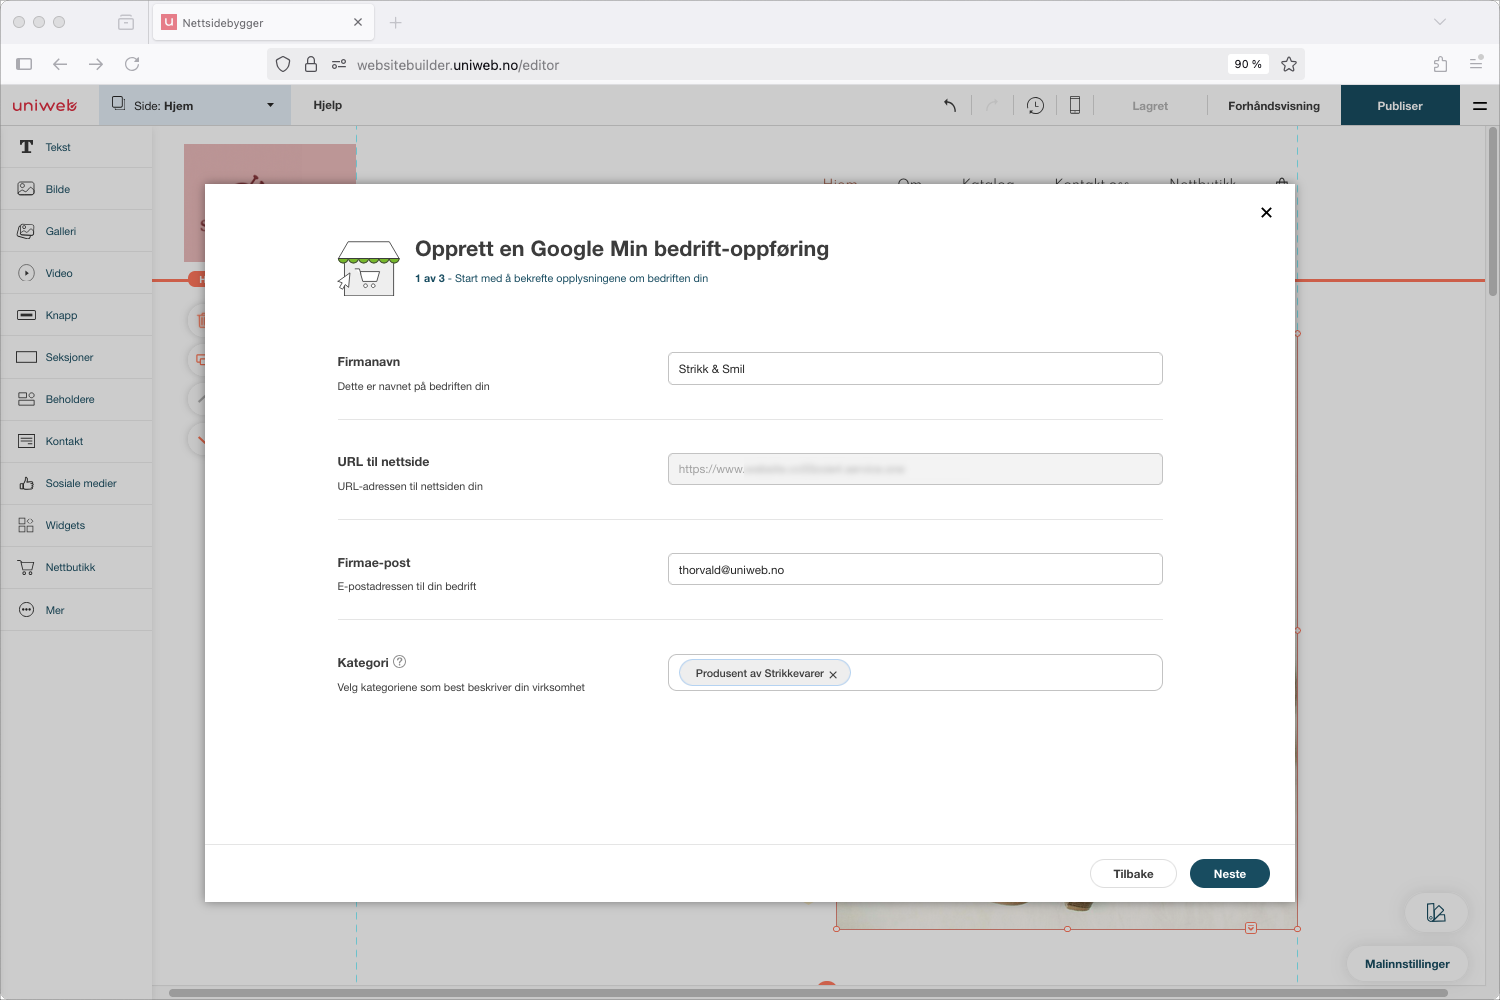This screenshot has width=1500, height=1000.
Task: Open Nettbutikk in sidebar
Action: pos(76,567)
